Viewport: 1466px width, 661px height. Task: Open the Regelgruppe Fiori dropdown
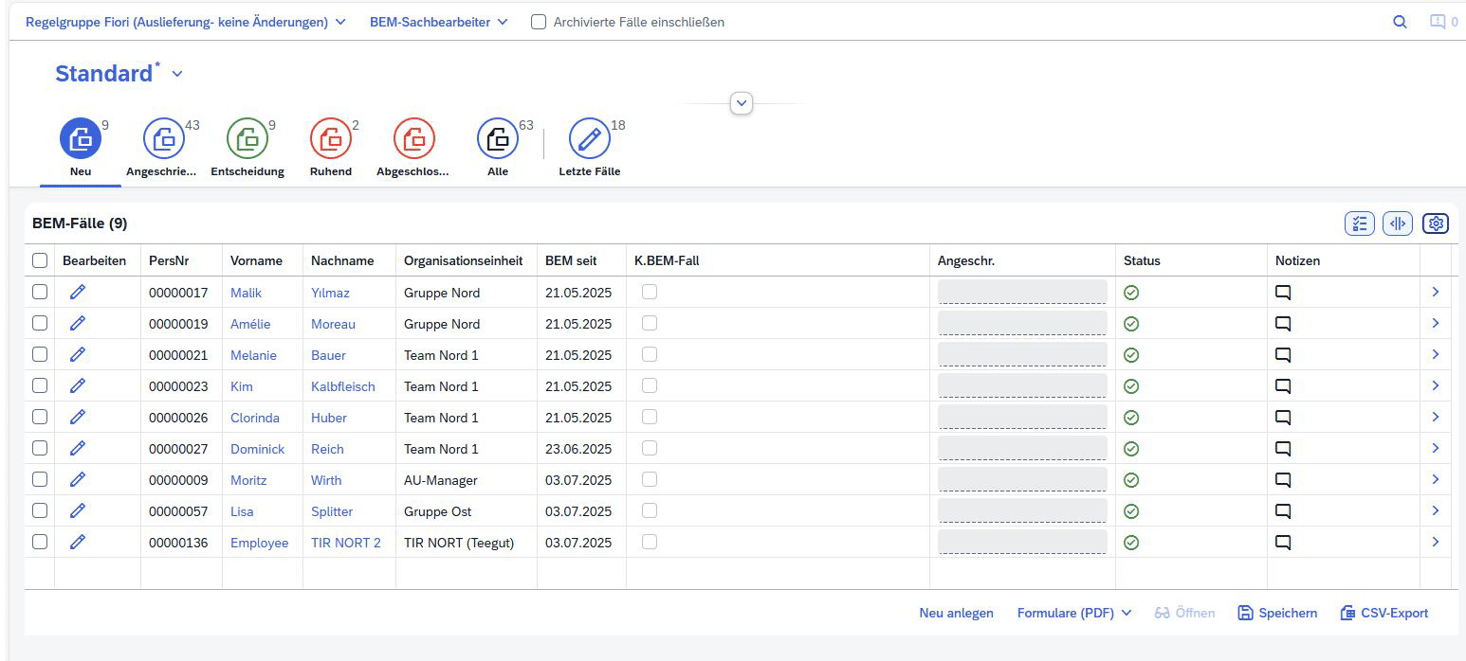186,22
